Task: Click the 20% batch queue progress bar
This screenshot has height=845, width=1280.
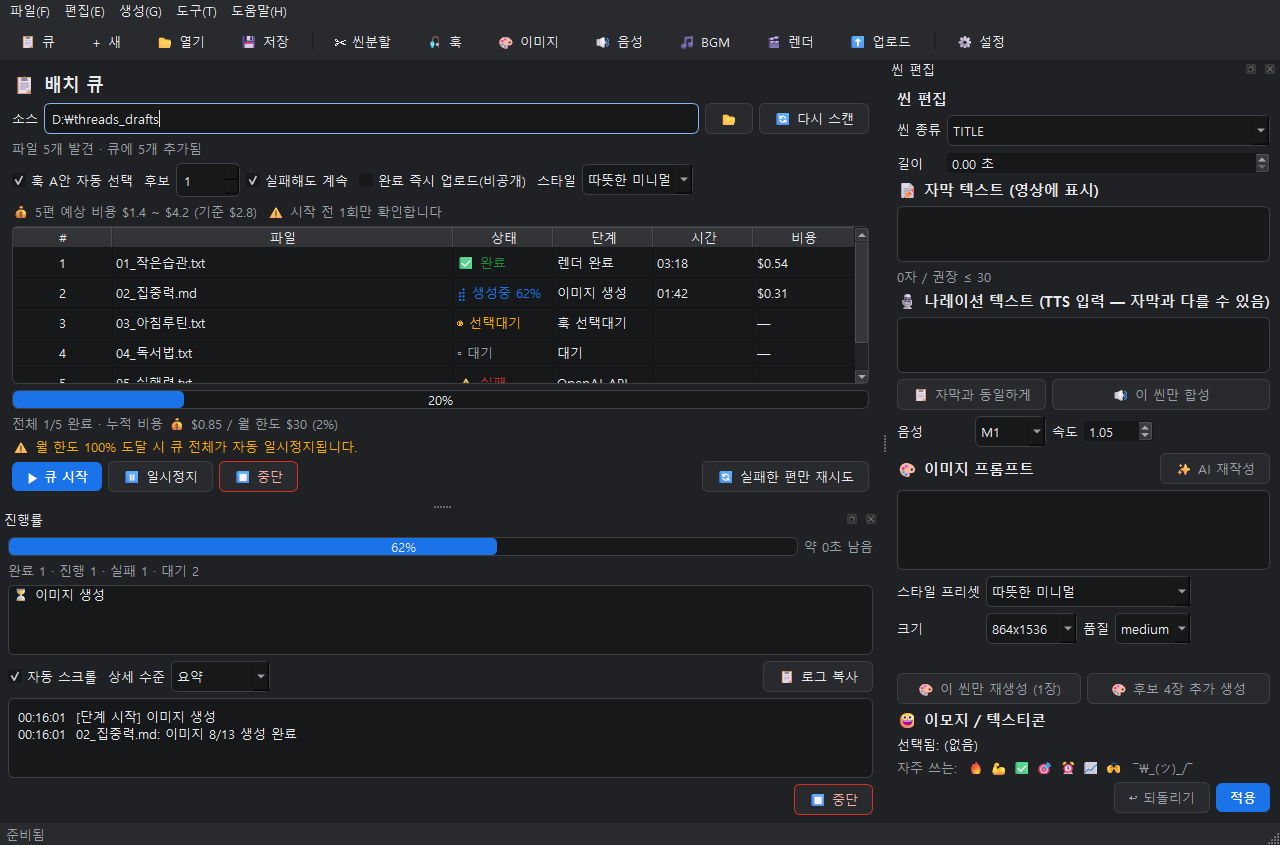Action: click(440, 400)
